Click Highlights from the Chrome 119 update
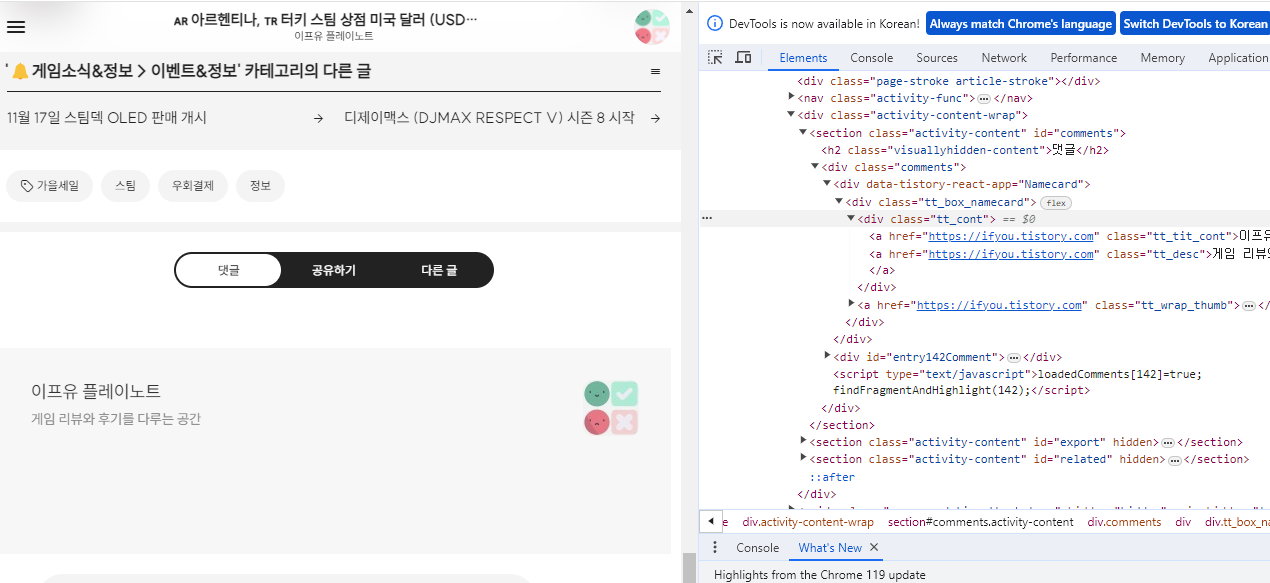Viewport: 1270px width, 583px height. 820,575
